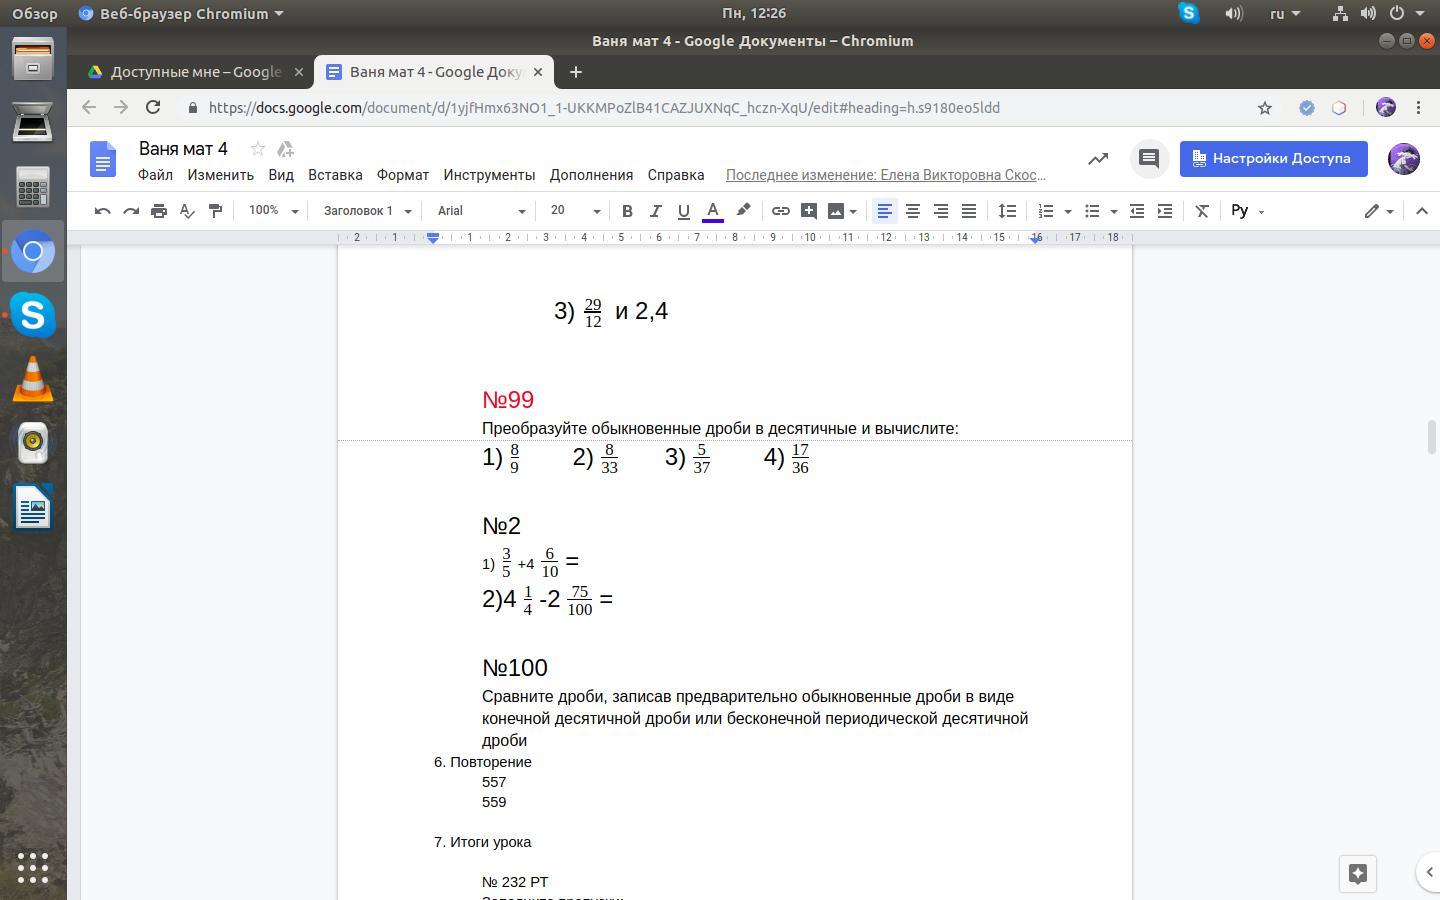Decrease the paragraph indent
The width and height of the screenshot is (1440, 900).
click(1137, 211)
